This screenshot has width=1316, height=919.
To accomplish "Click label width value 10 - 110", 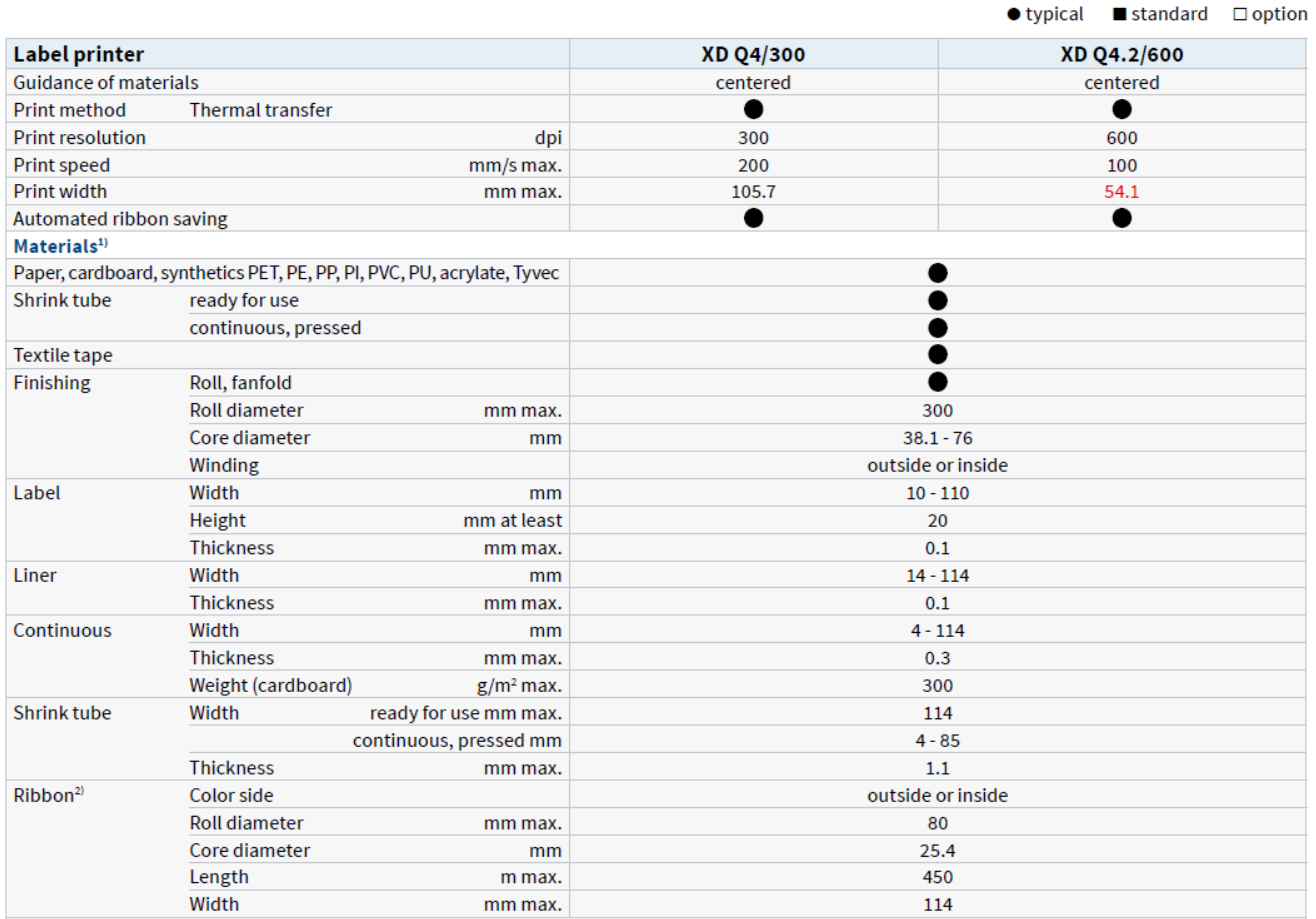I will [937, 492].
